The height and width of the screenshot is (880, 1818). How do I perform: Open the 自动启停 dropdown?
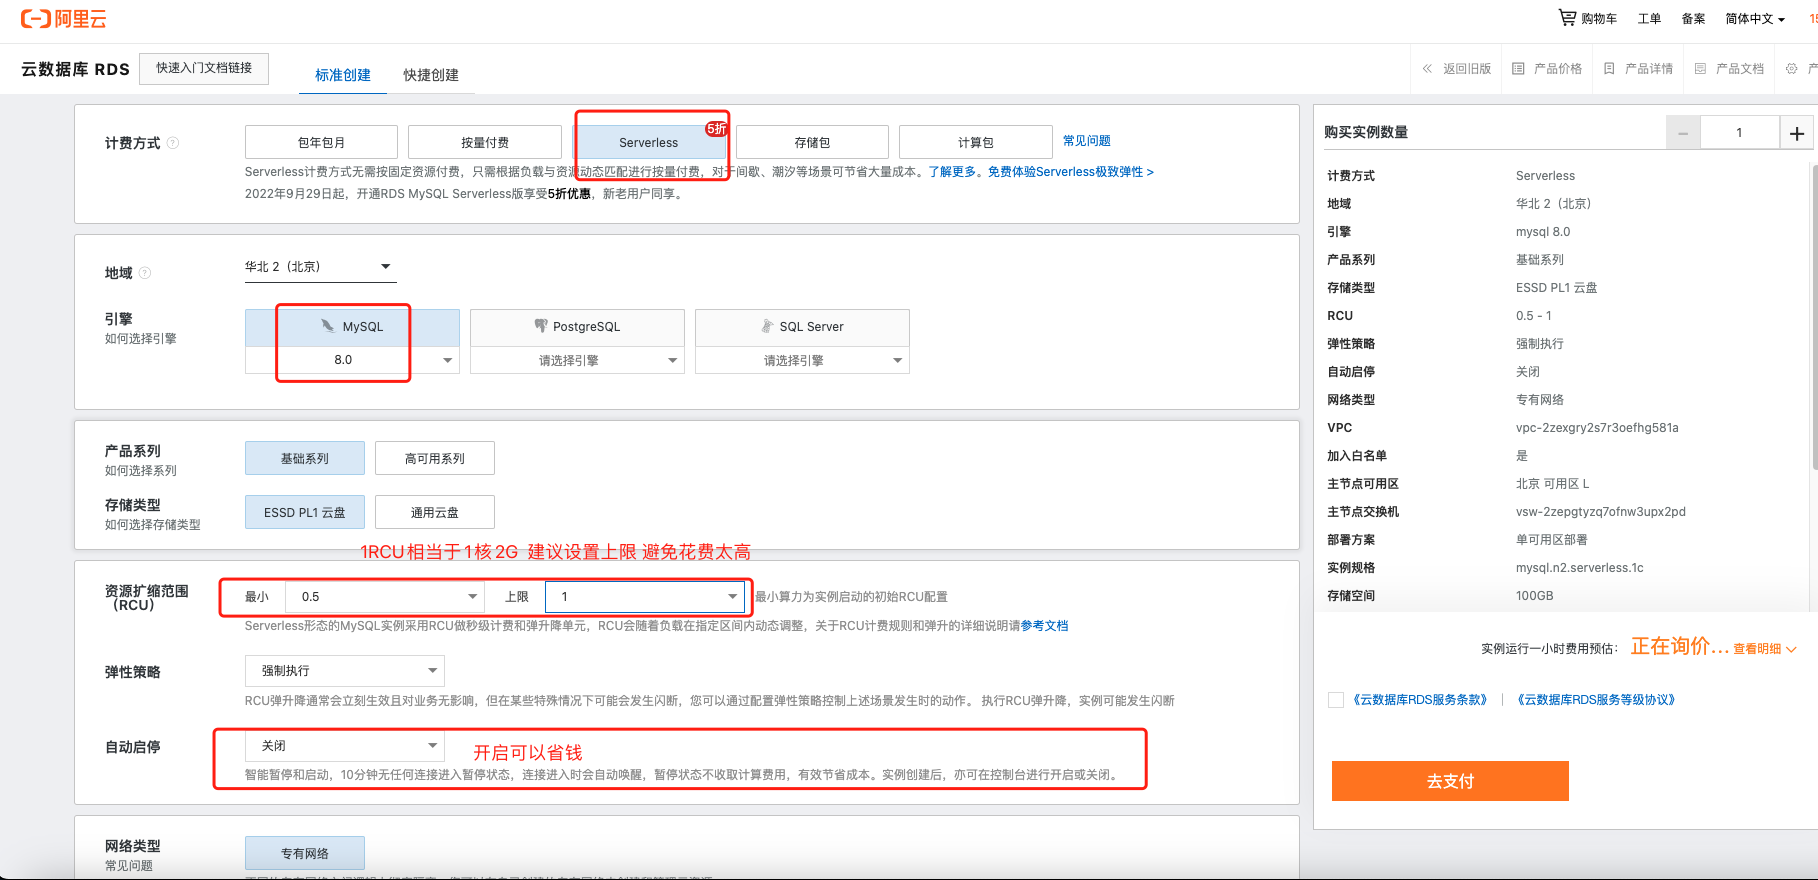click(x=345, y=746)
